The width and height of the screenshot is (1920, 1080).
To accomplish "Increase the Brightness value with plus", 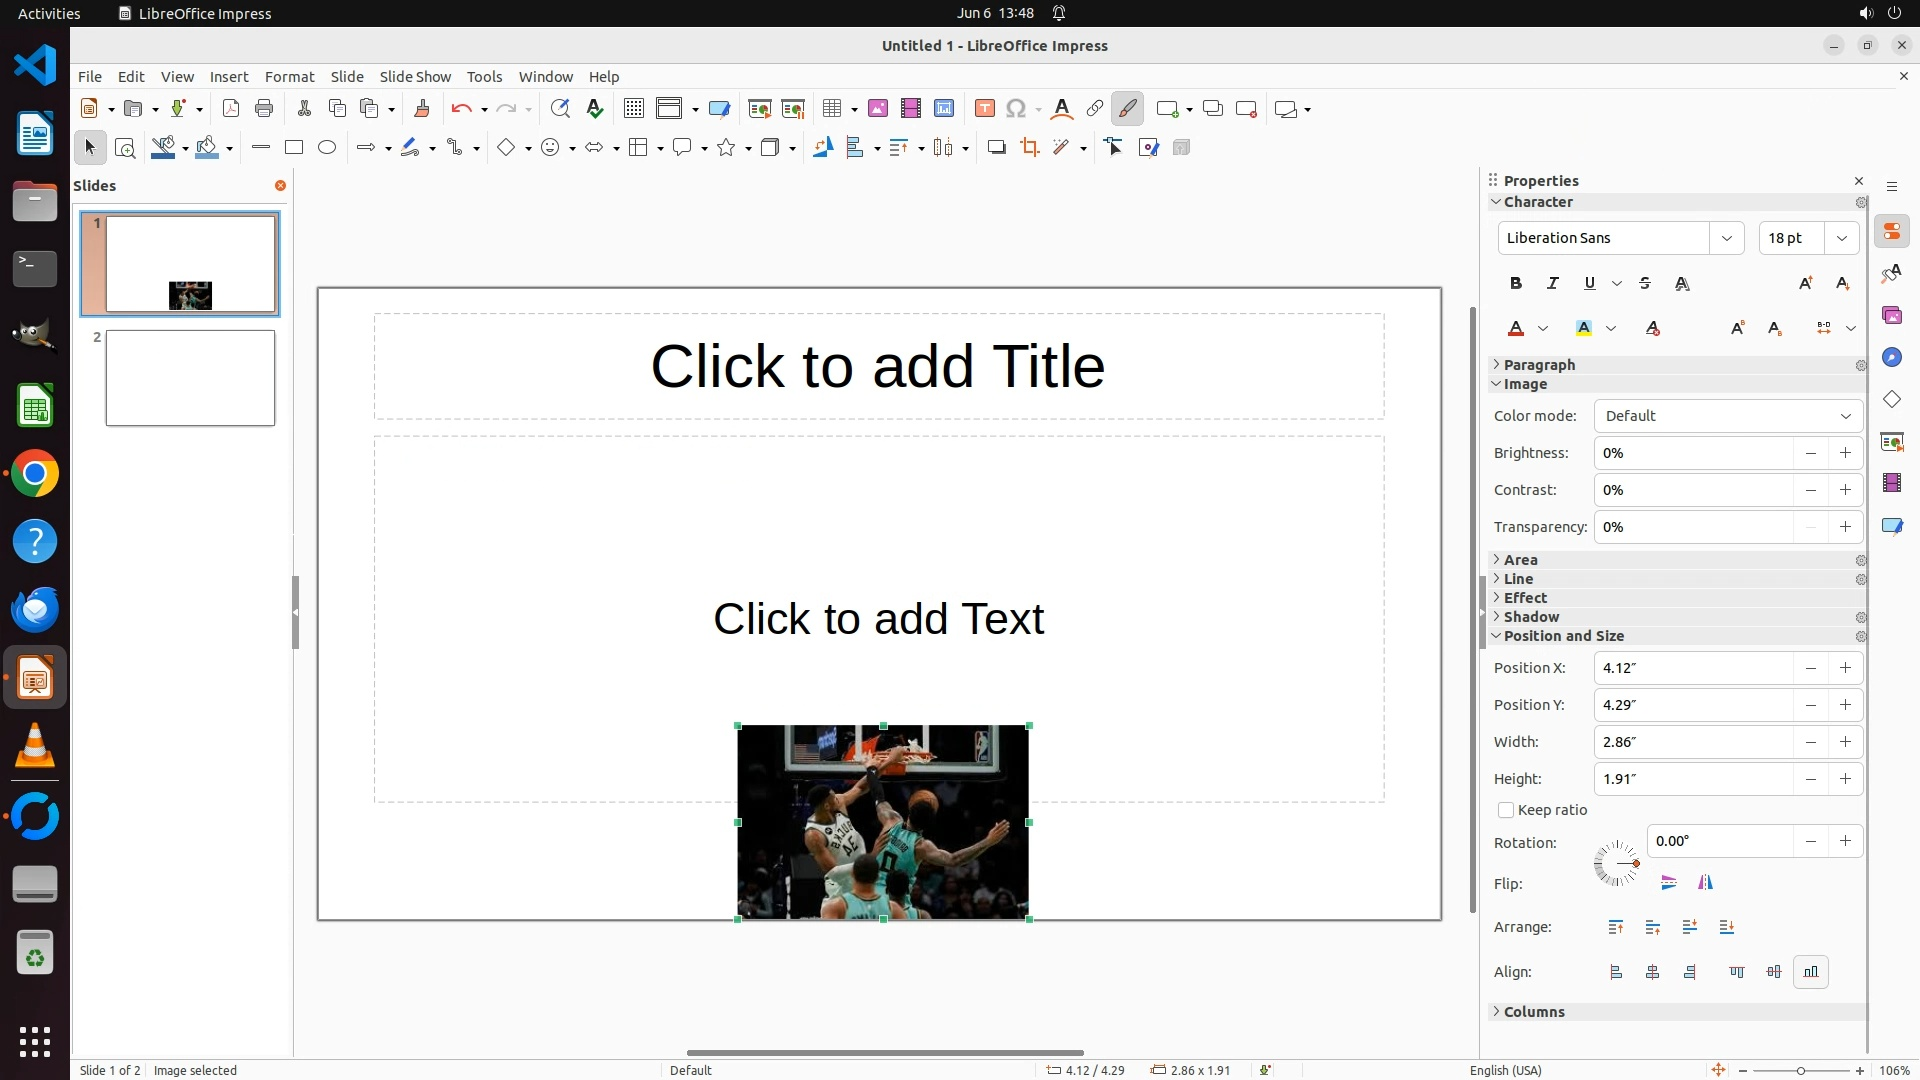I will point(1845,453).
